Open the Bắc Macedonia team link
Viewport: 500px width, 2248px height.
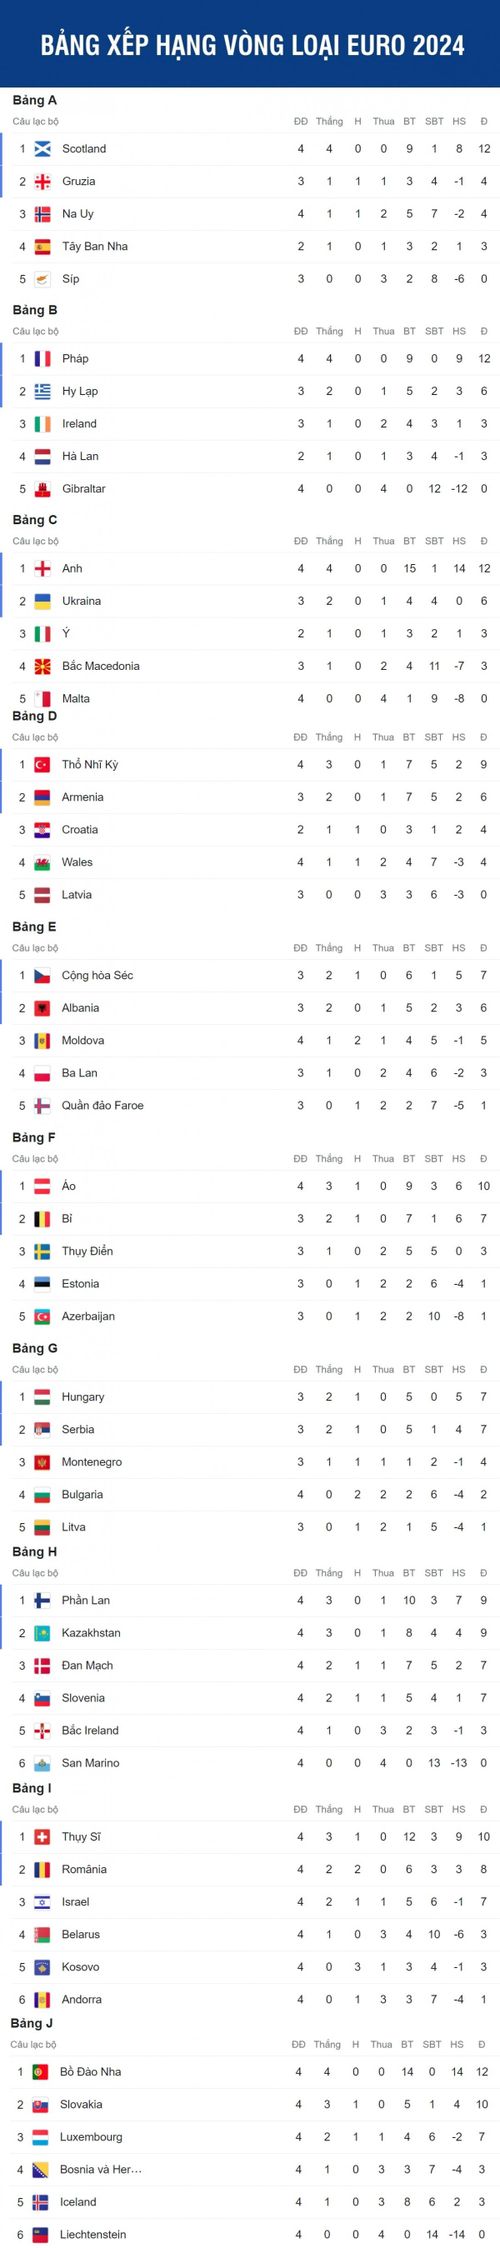pos(101,666)
